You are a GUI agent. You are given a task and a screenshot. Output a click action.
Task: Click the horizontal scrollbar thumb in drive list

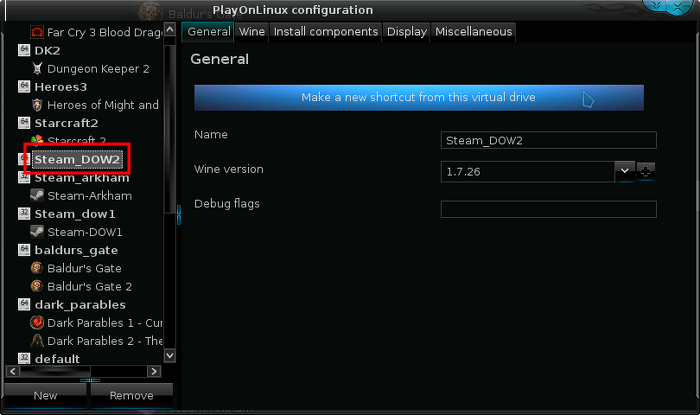[x=55, y=371]
